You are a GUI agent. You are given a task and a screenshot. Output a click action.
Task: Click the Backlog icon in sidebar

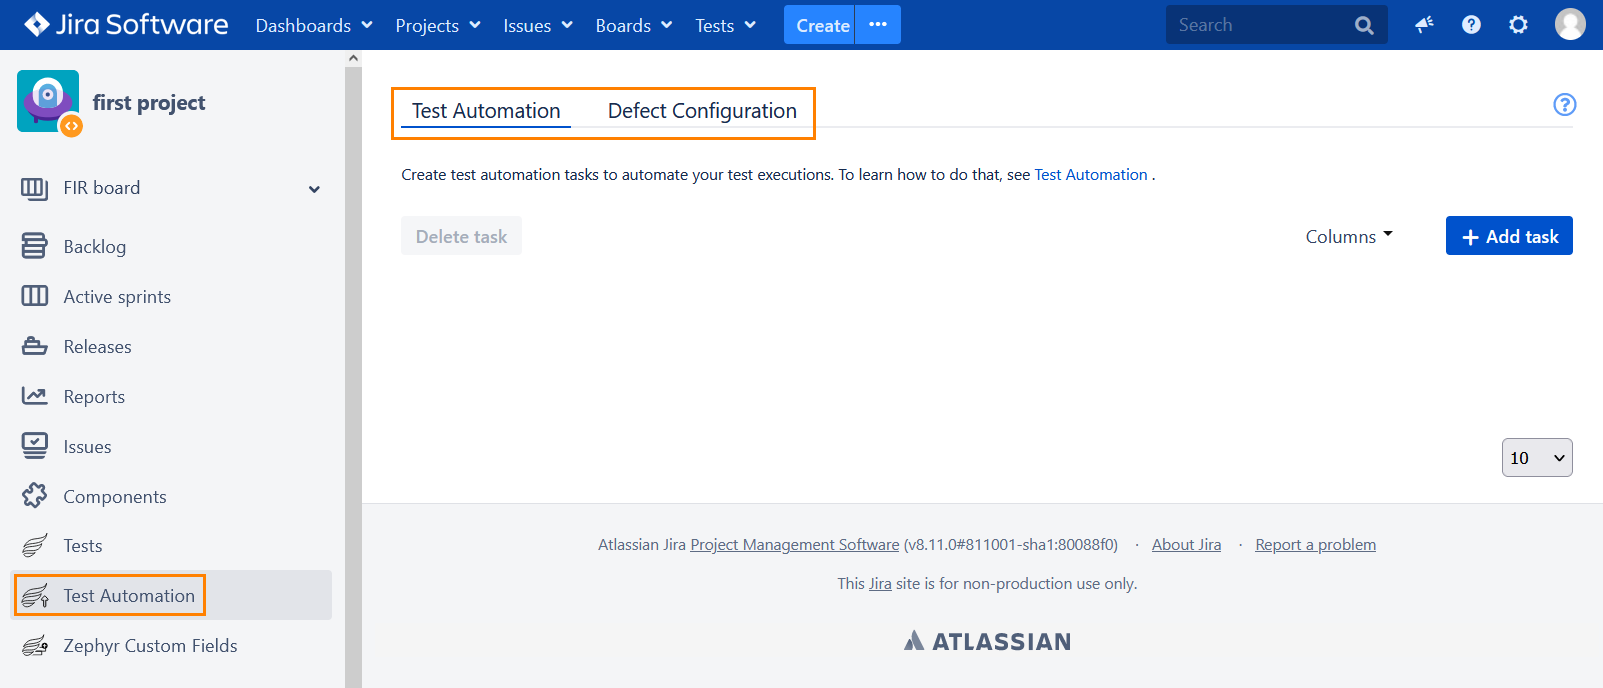point(34,246)
